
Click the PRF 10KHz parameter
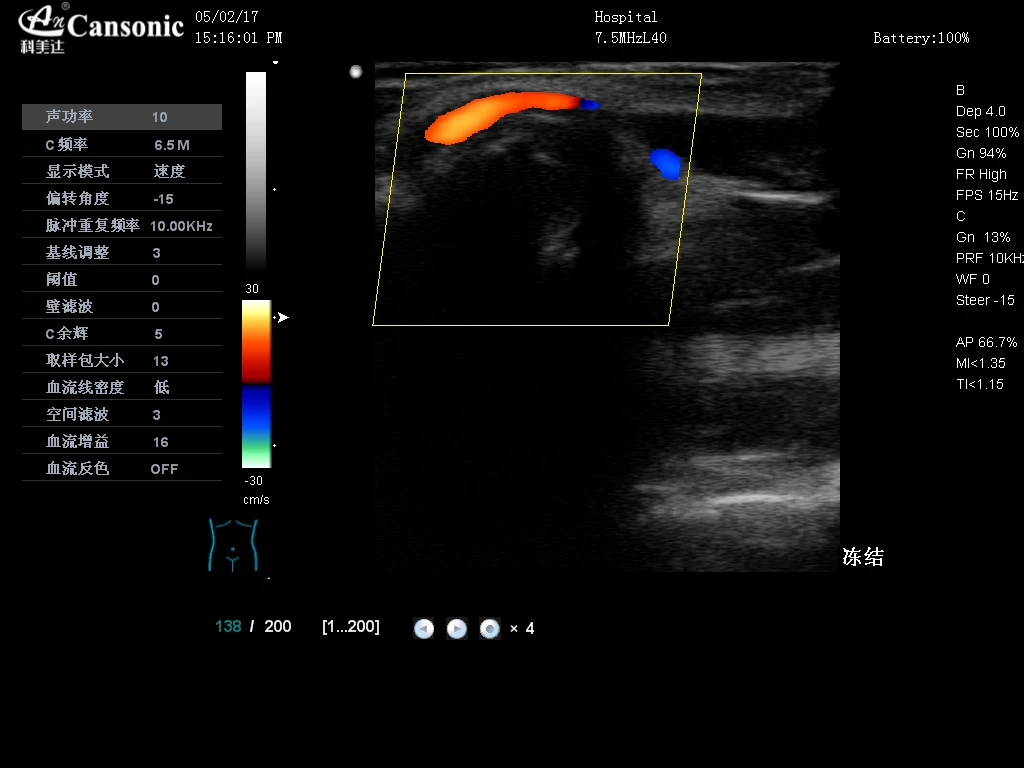[989, 258]
